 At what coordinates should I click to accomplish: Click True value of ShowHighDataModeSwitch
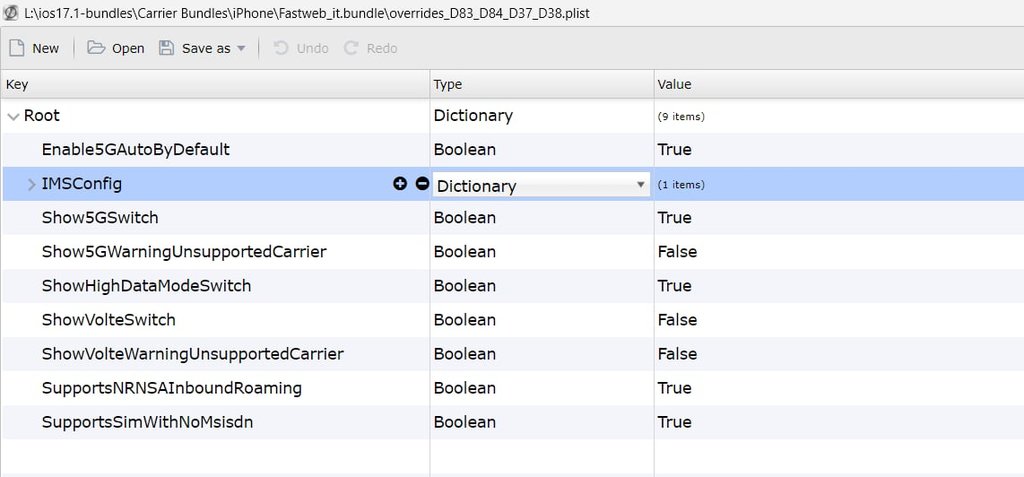(675, 286)
